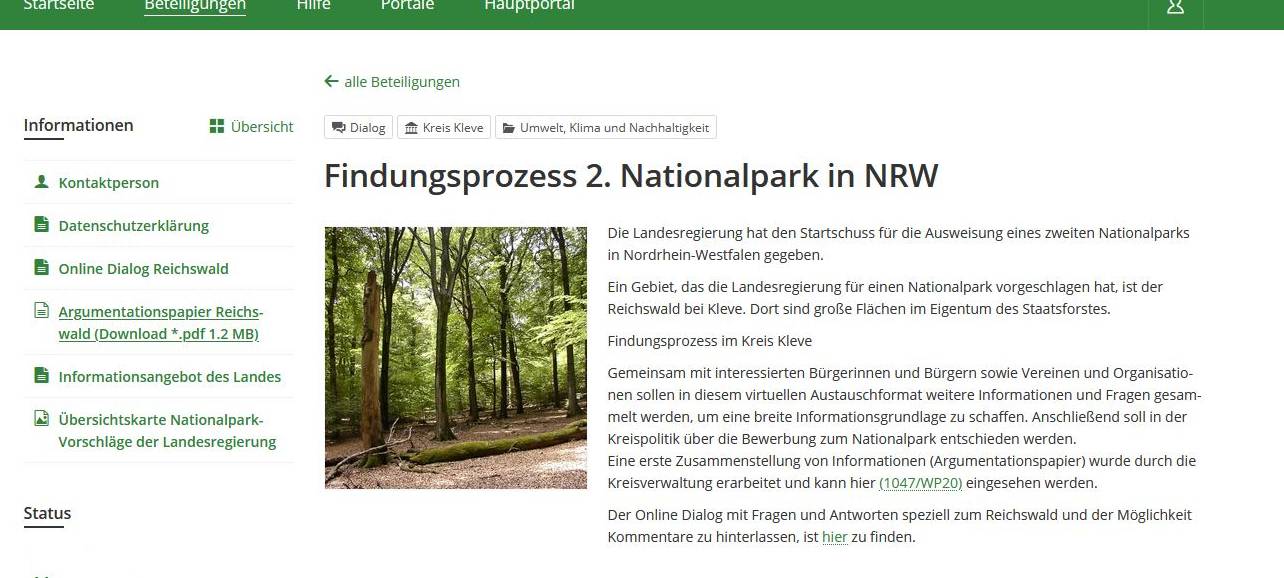Click the document icon beside Informationsangebot des Landes
The image size is (1284, 578).
point(40,376)
